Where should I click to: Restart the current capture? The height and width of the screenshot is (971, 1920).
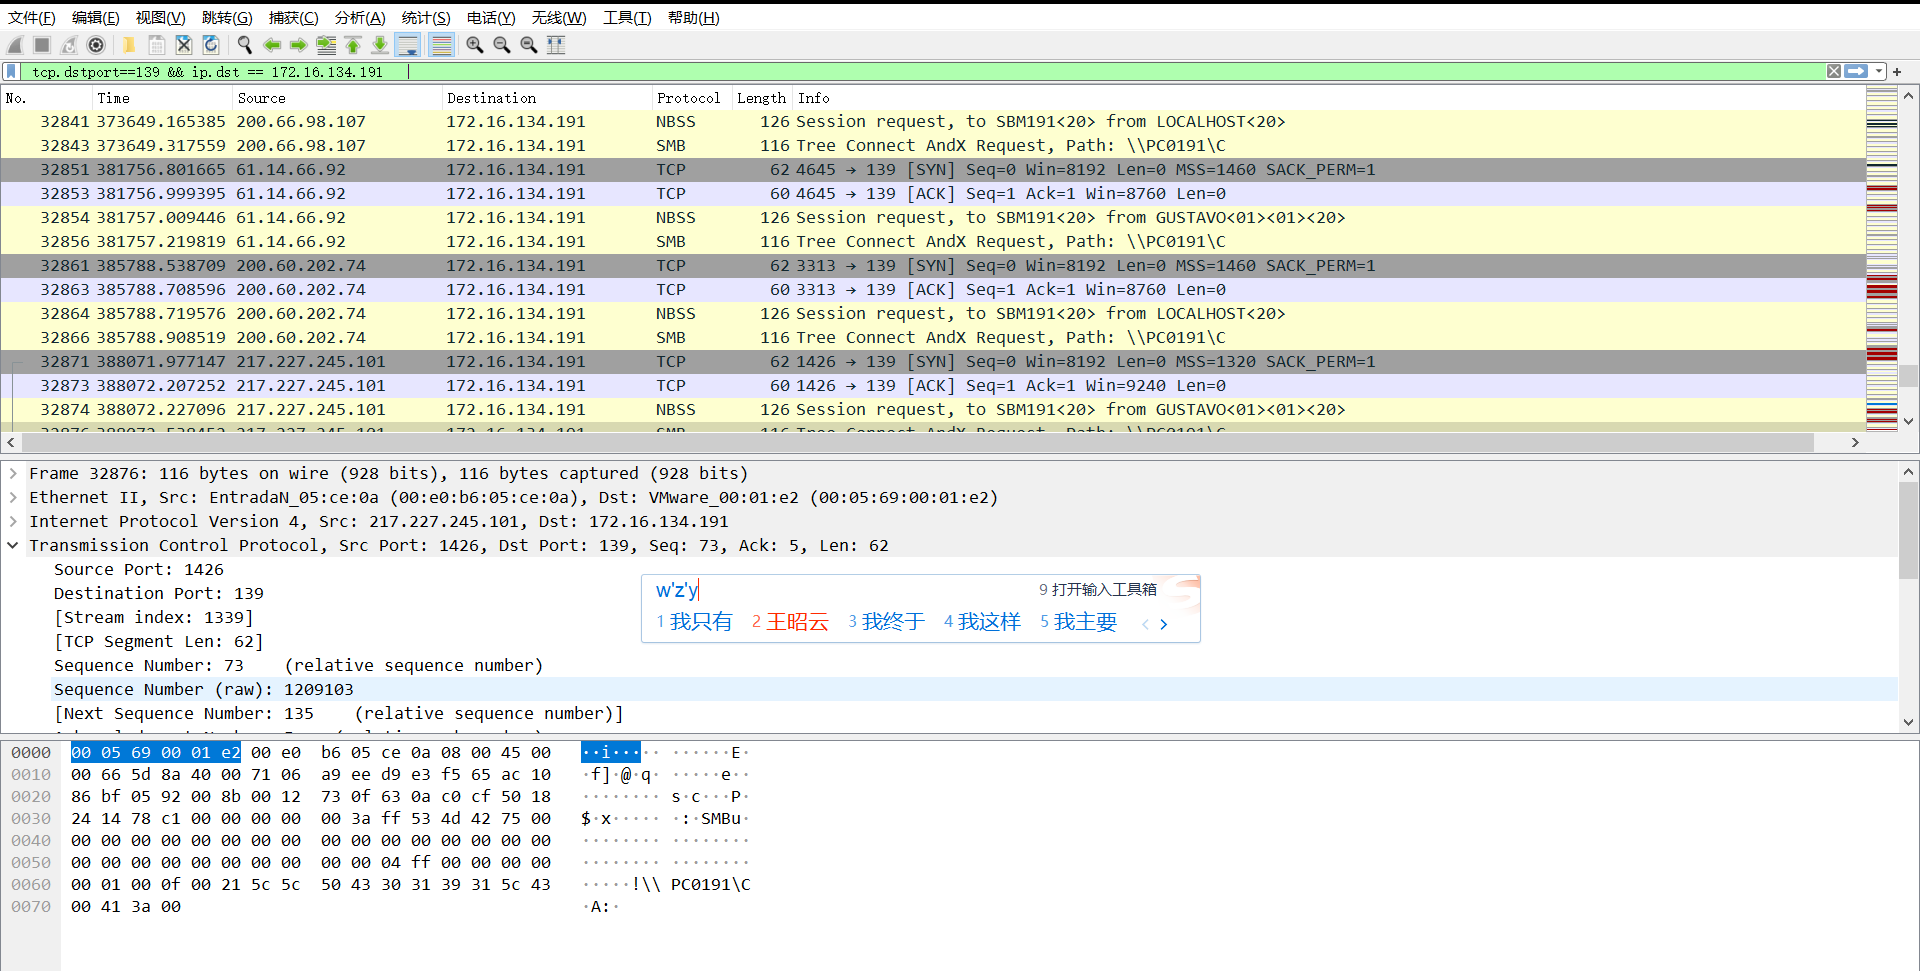[69, 45]
